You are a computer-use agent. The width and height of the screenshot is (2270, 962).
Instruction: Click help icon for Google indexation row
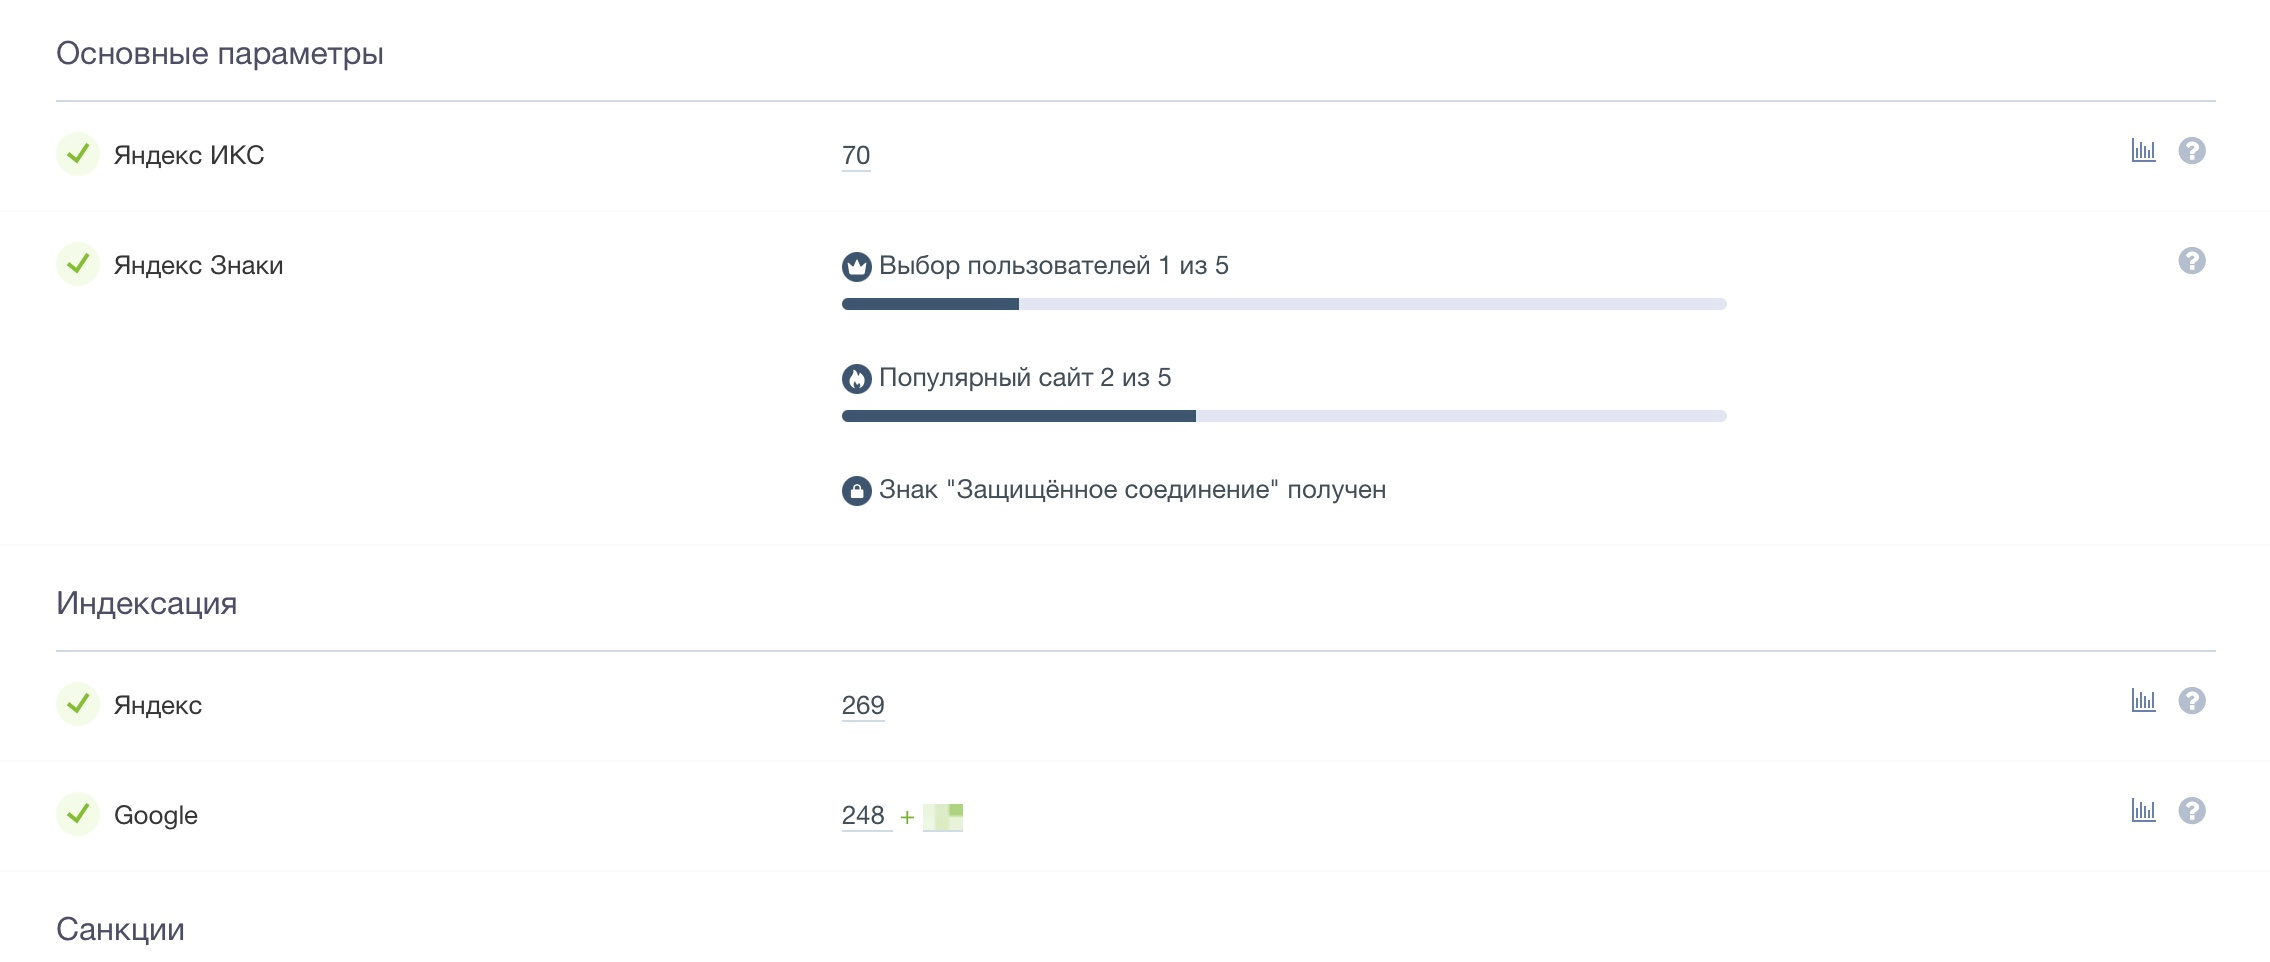click(x=2192, y=811)
